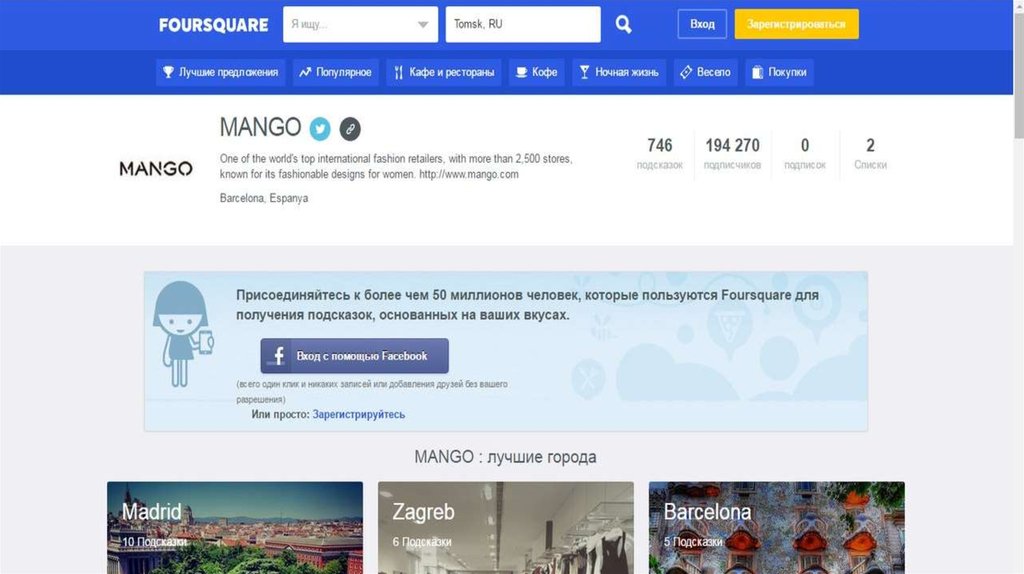The width and height of the screenshot is (1024, 574).
Task: Click the Tomsk, RU location field
Action: pyautogui.click(x=523, y=24)
